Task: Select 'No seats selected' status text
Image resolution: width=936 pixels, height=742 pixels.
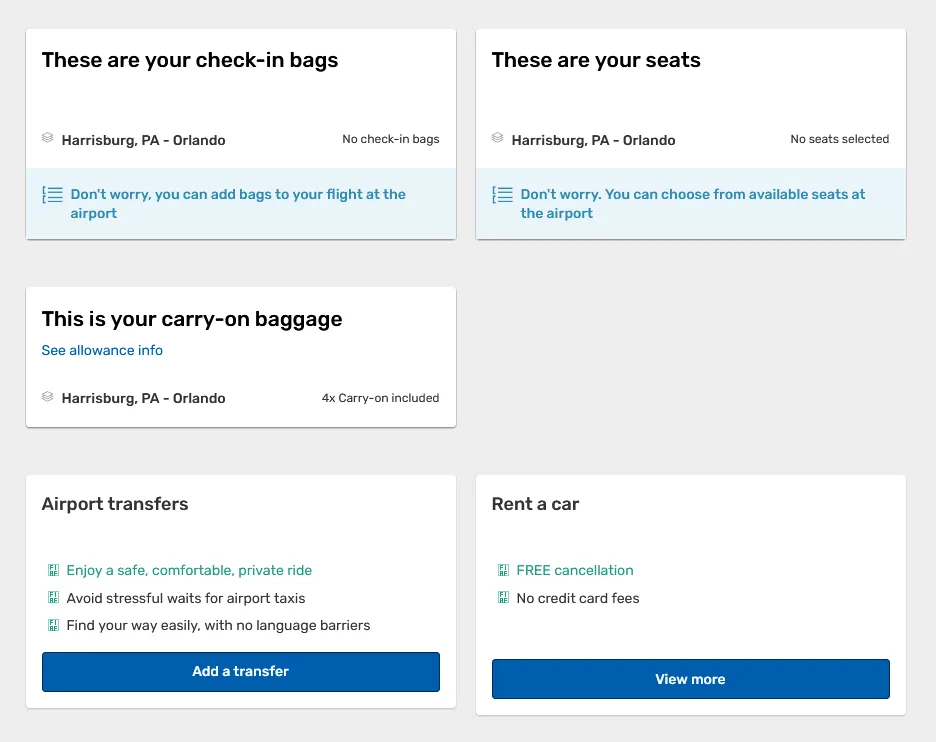Action: coord(839,139)
